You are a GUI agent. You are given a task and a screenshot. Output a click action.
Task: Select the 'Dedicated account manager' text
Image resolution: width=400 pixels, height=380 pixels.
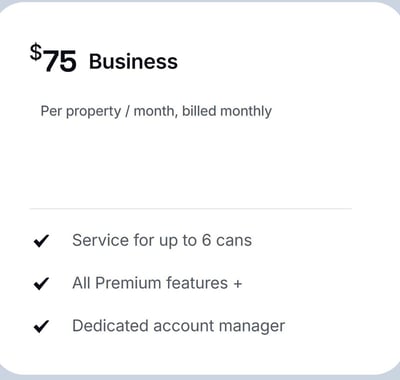point(179,326)
